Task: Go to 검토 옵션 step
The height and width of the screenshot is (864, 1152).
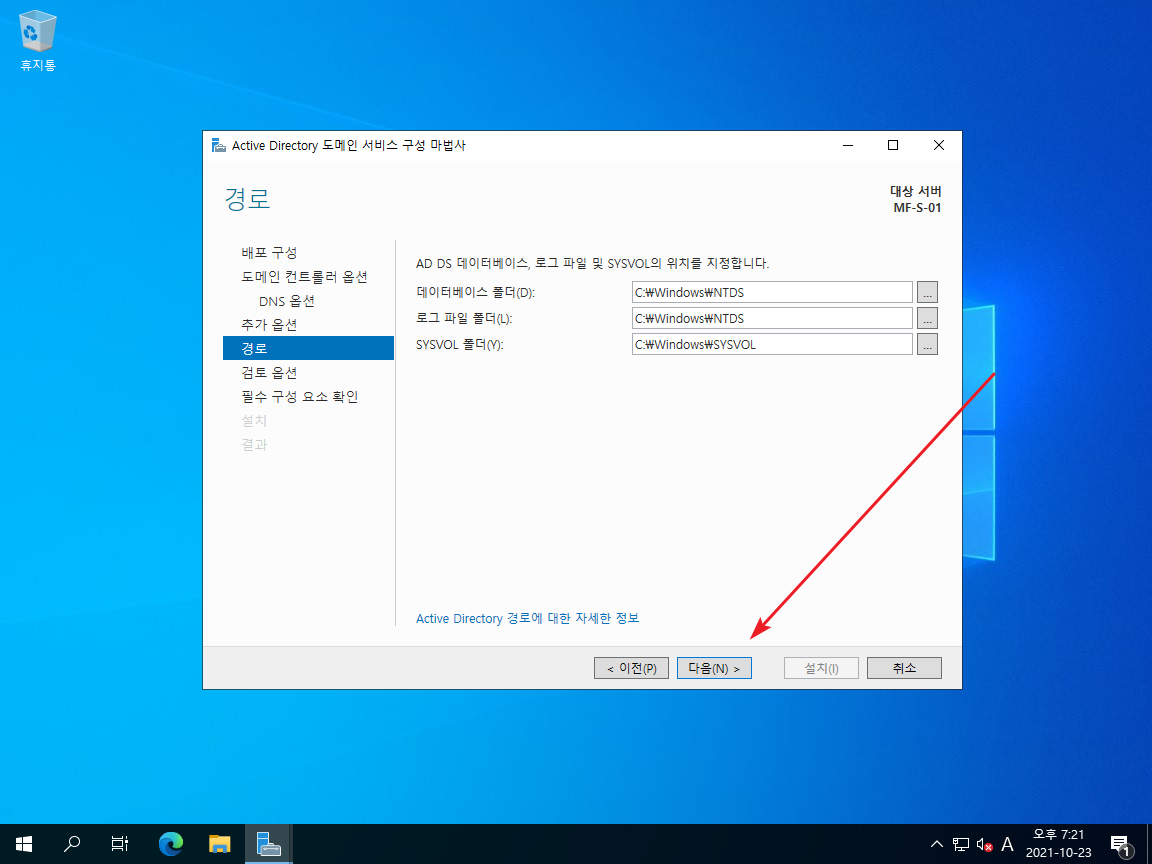Action: coord(269,372)
